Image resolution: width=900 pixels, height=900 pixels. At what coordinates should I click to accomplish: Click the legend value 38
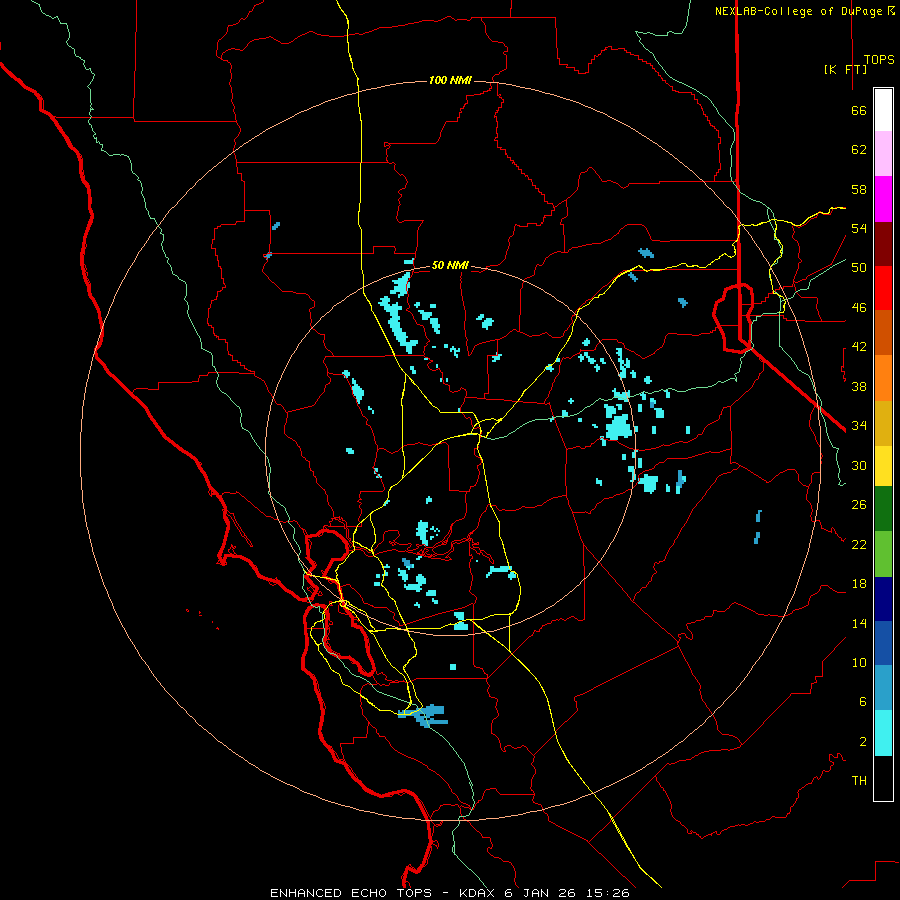pos(859,386)
